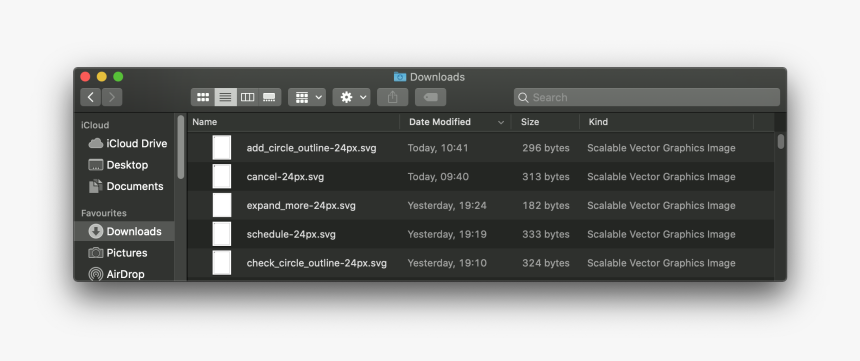Click the file list vertical scrollbar
Image resolution: width=860 pixels, height=361 pixels.
click(780, 142)
